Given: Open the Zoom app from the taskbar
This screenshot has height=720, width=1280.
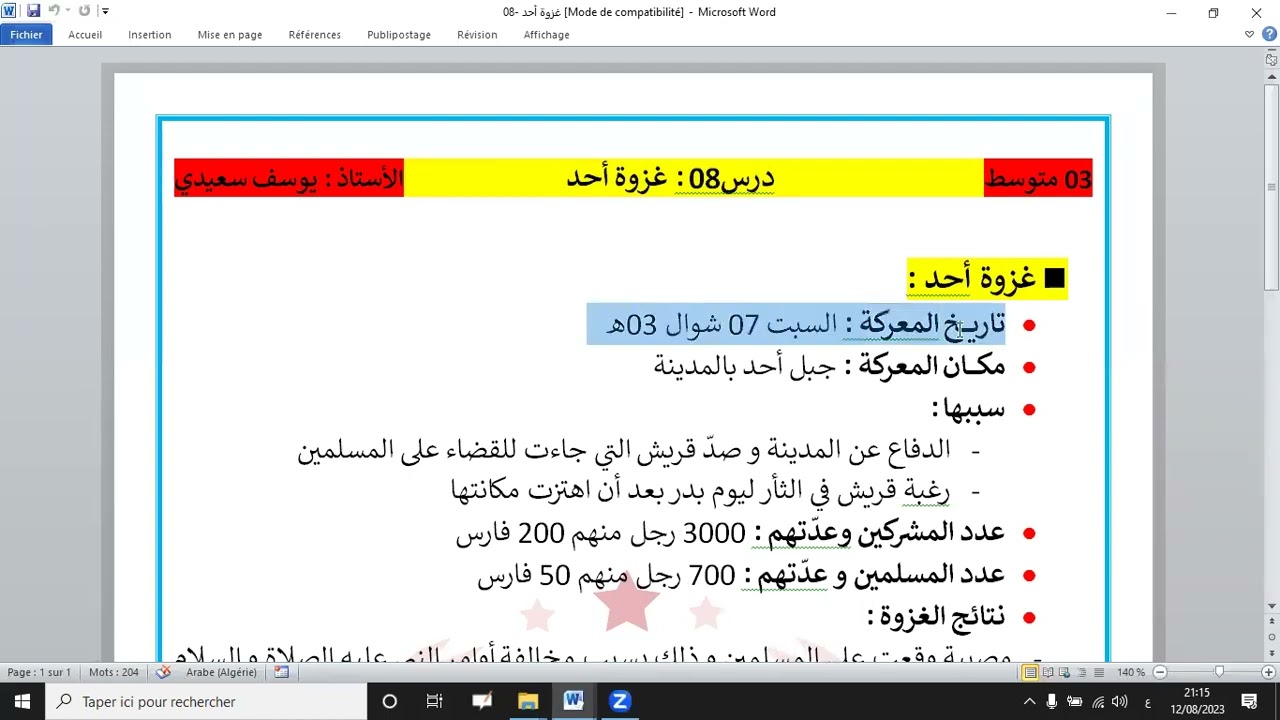Looking at the screenshot, I should tap(620, 702).
